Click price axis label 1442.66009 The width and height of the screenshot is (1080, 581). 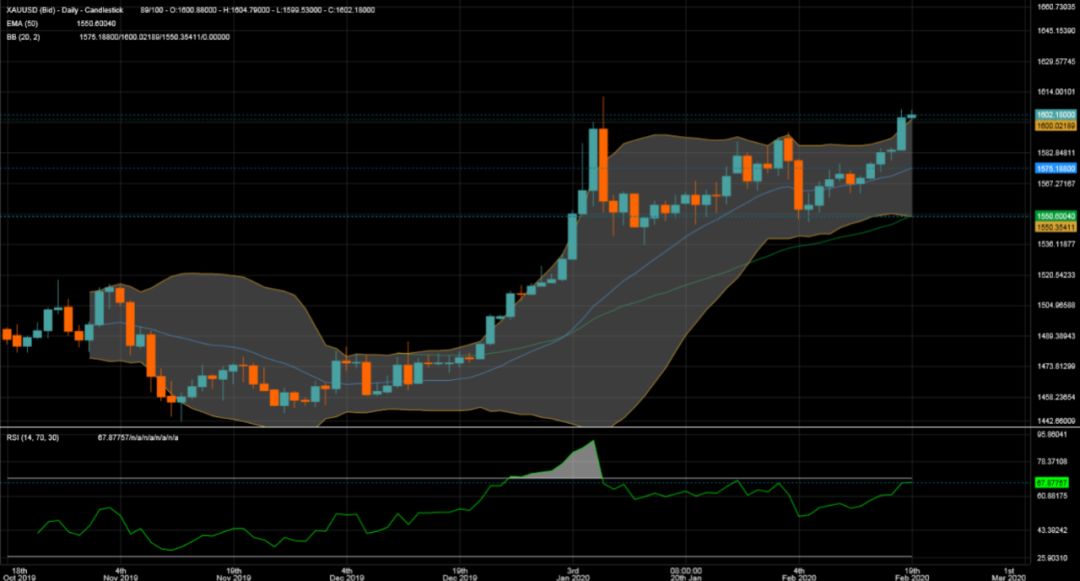pos(1056,421)
